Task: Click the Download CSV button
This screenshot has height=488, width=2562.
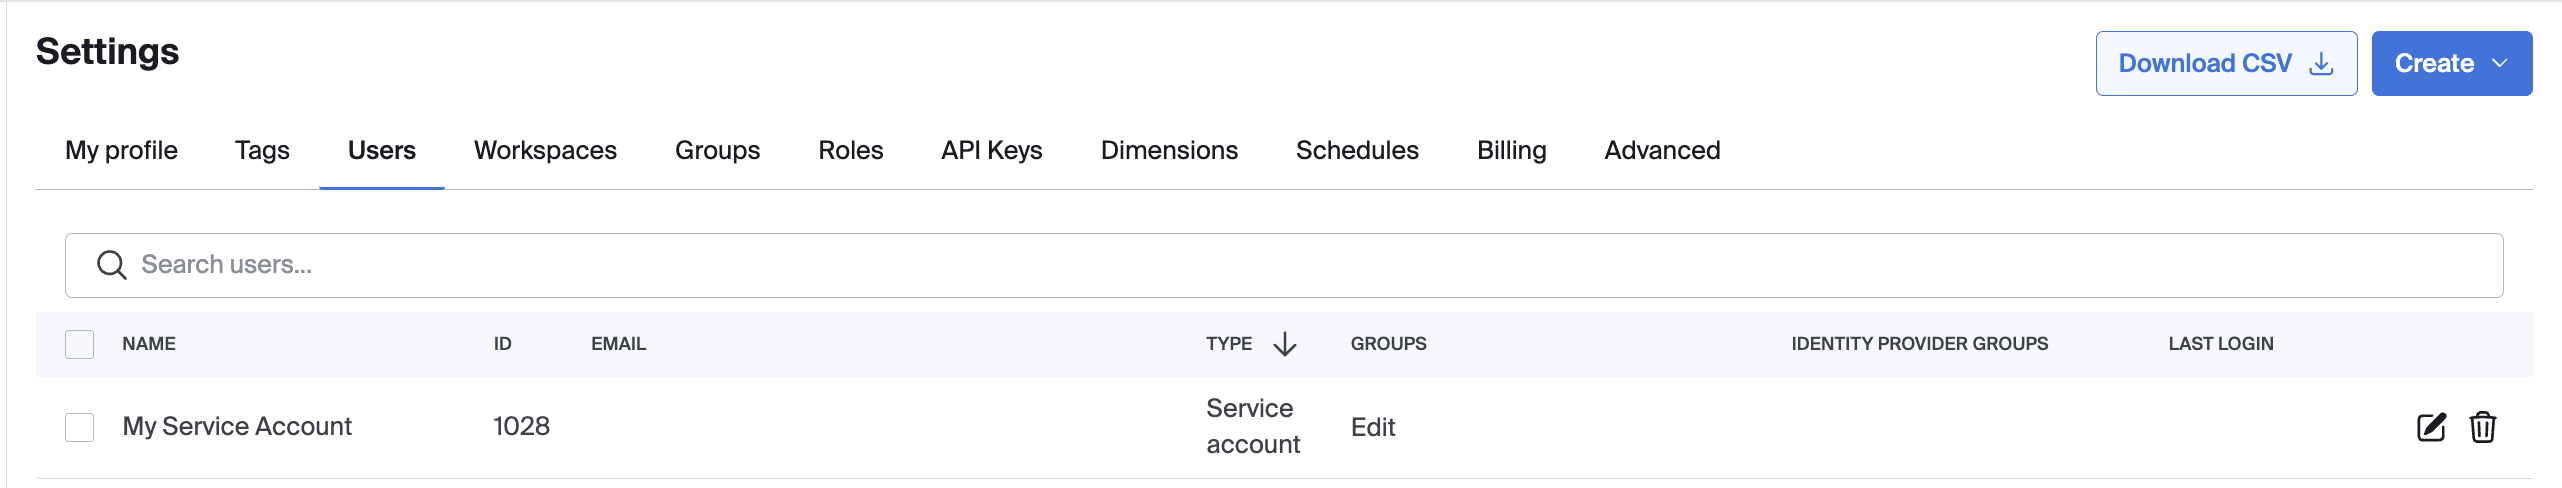Action: (x=2204, y=64)
